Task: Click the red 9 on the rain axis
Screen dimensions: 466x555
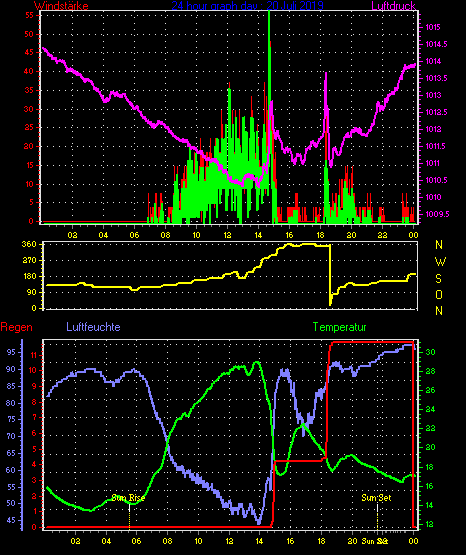Action: 35,386
